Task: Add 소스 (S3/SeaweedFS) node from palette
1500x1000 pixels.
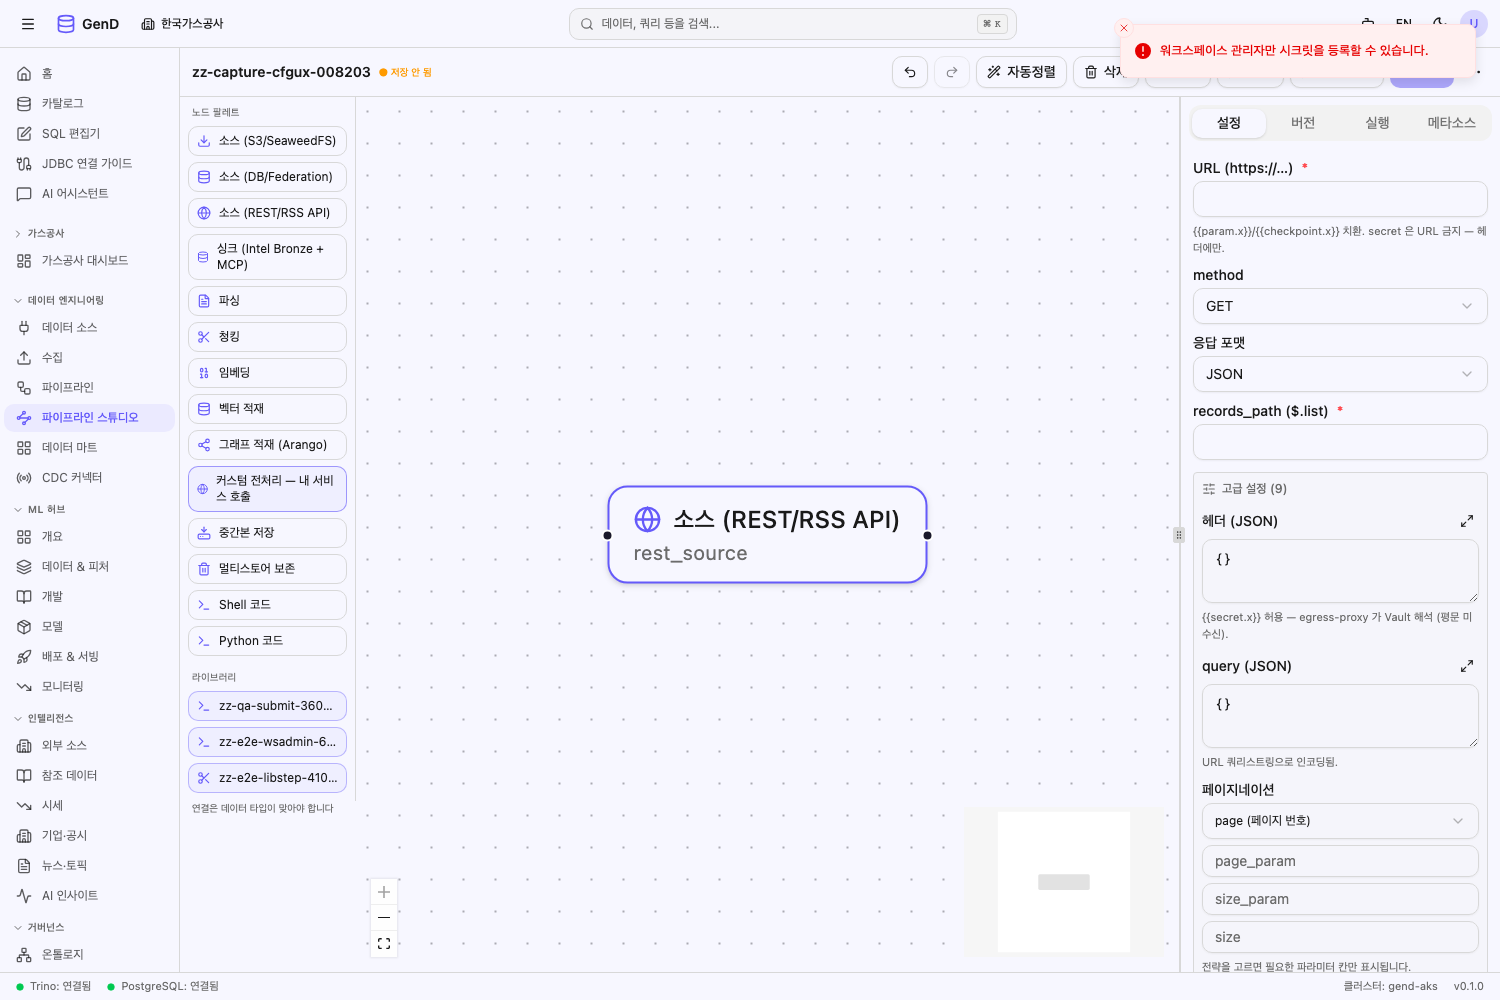Action: click(x=267, y=141)
